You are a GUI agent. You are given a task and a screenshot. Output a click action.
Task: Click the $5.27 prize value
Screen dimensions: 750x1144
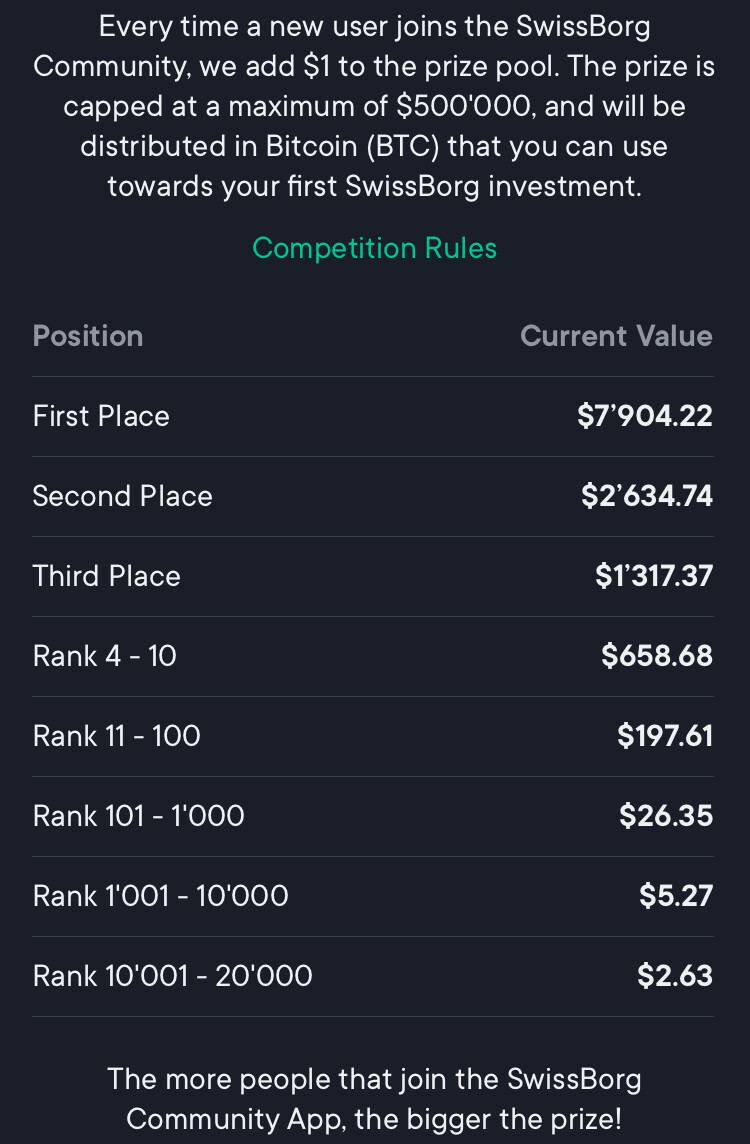(x=676, y=897)
